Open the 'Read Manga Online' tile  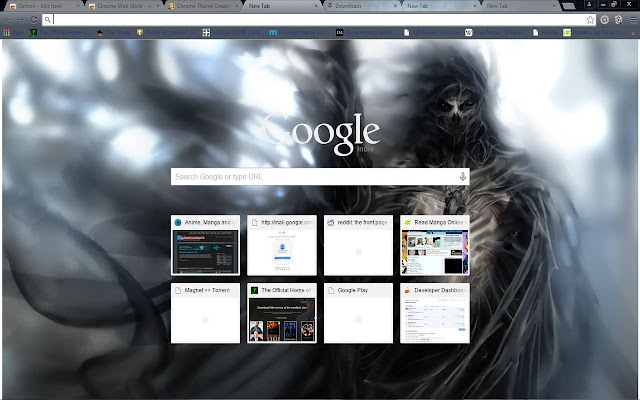(435, 245)
